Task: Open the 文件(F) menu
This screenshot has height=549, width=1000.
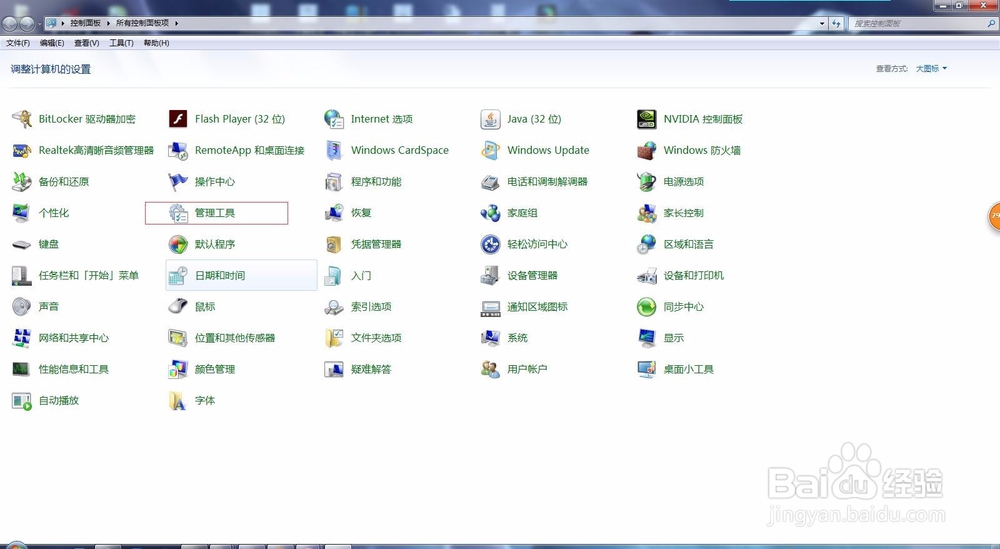Action: click(x=18, y=43)
